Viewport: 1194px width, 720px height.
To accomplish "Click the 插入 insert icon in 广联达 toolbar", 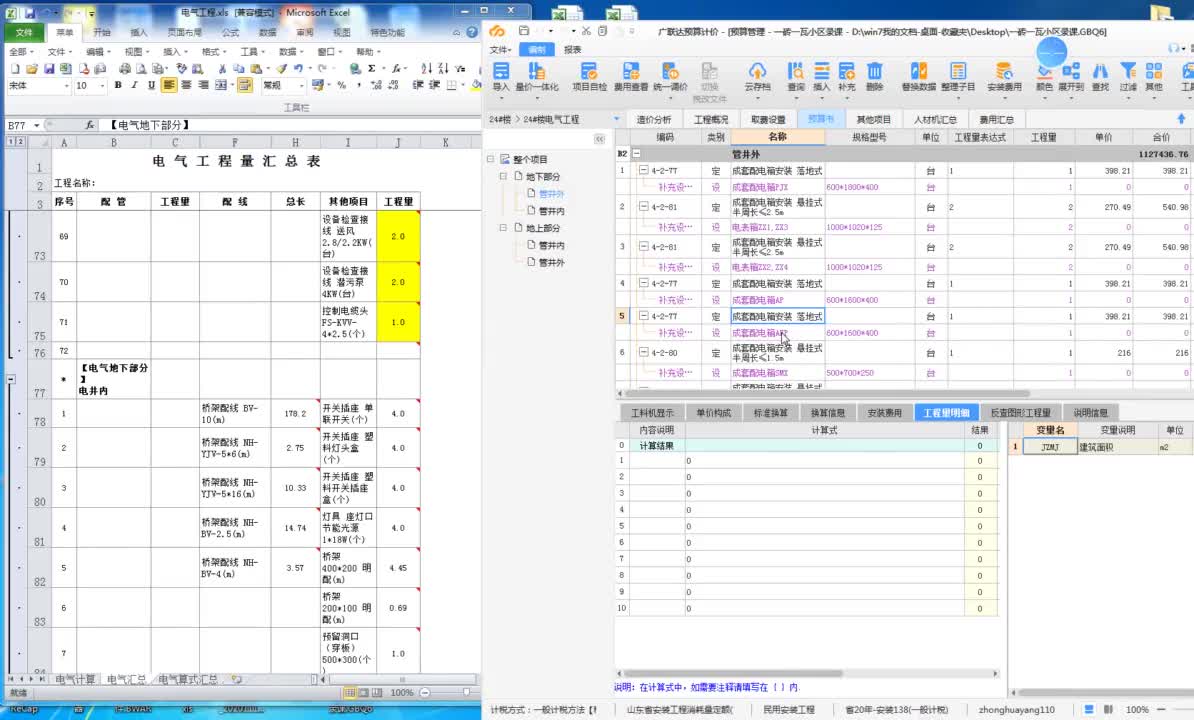I will click(822, 77).
